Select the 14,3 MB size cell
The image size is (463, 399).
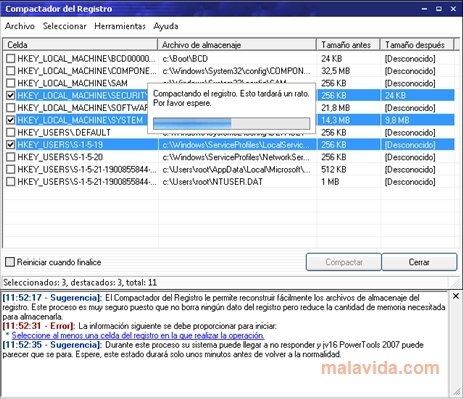pyautogui.click(x=336, y=120)
